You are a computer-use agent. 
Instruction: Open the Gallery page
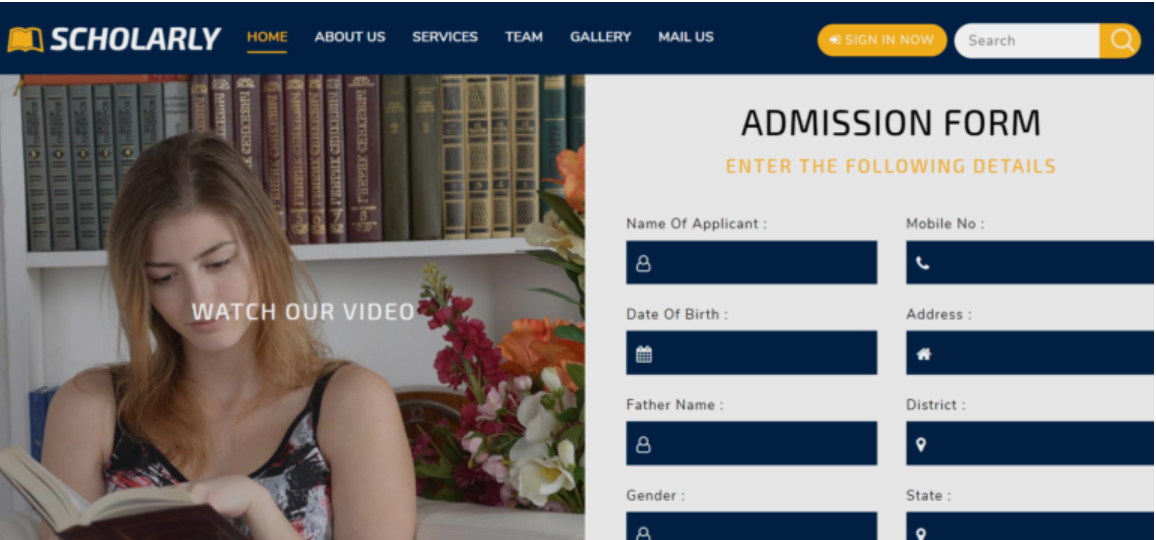(600, 37)
